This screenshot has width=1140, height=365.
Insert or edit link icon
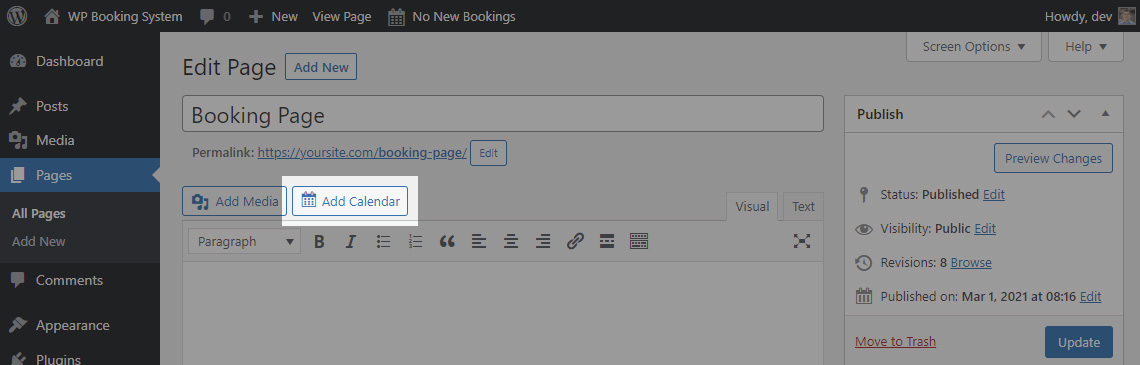tap(575, 241)
